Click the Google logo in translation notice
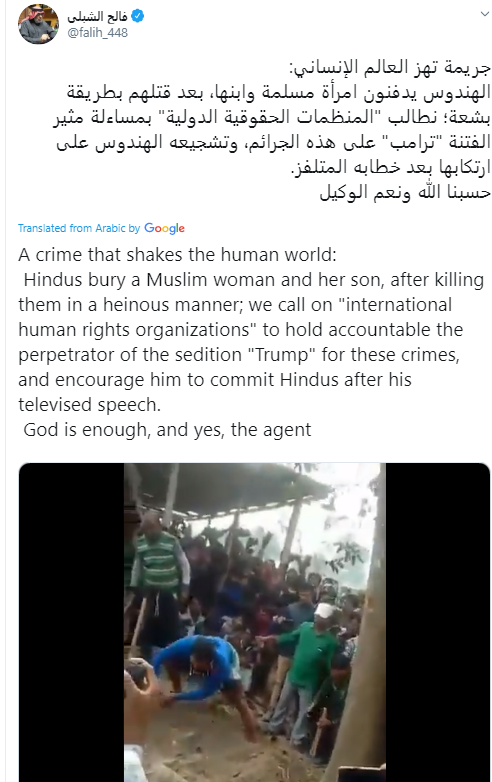This screenshot has width=492, height=782. click(x=164, y=228)
